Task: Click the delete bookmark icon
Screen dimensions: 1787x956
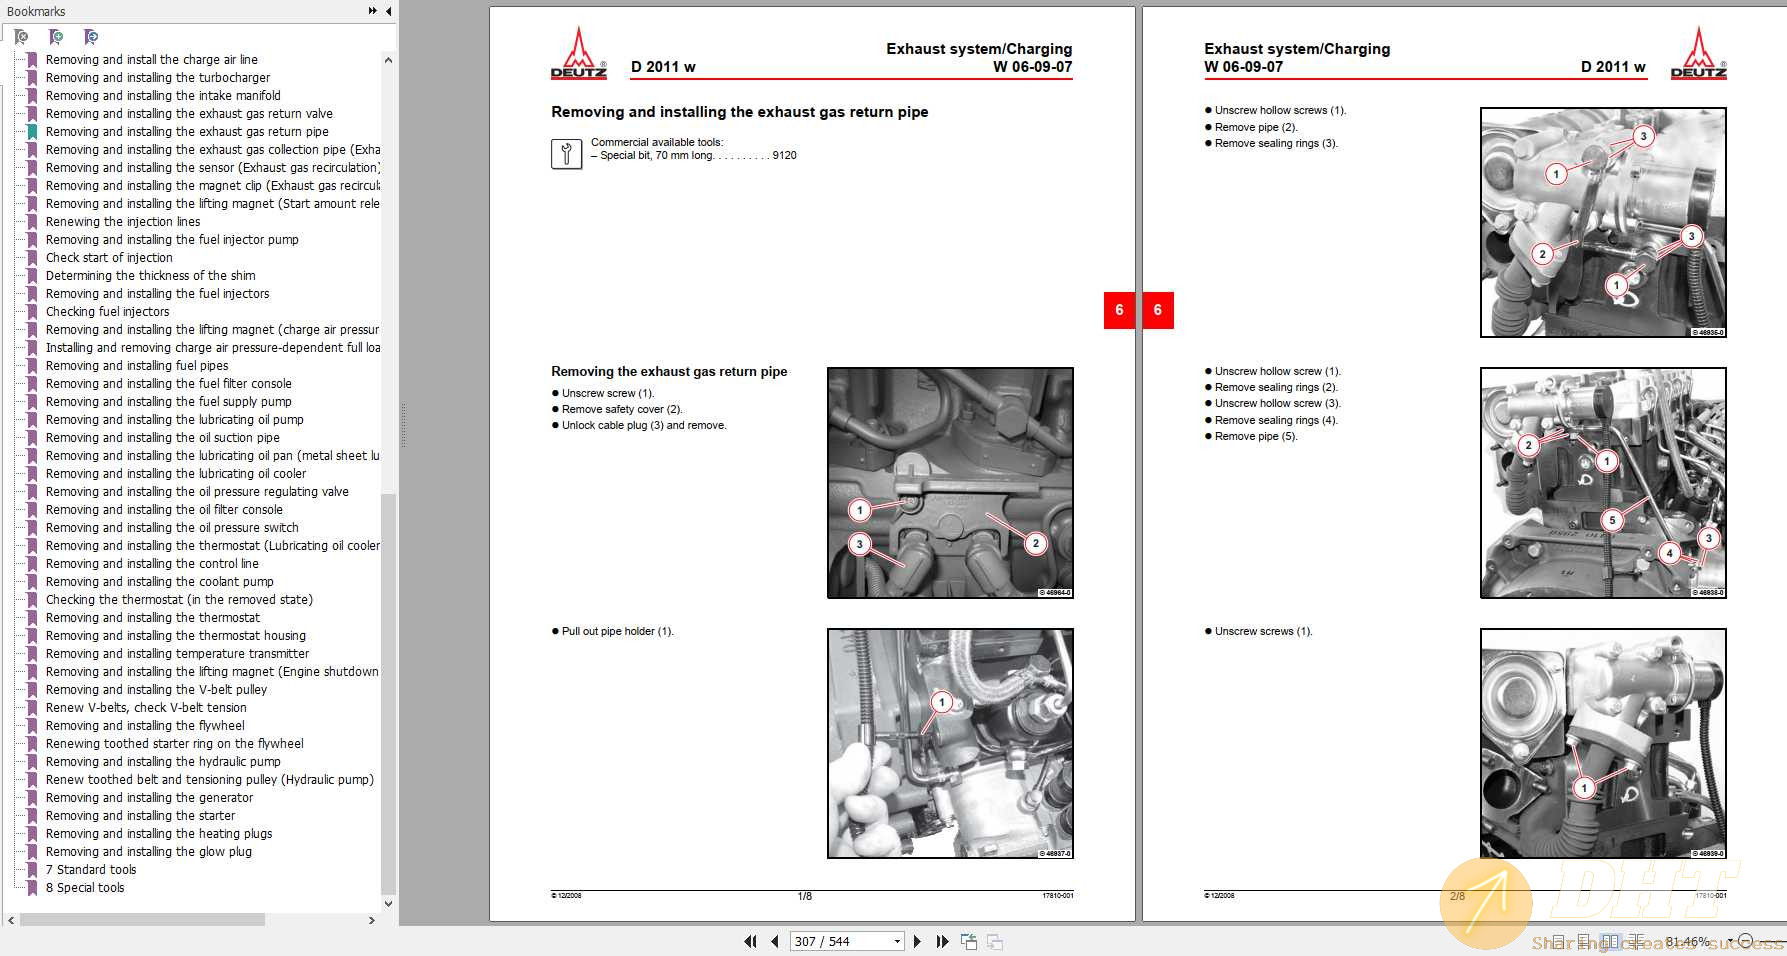Action: point(22,37)
